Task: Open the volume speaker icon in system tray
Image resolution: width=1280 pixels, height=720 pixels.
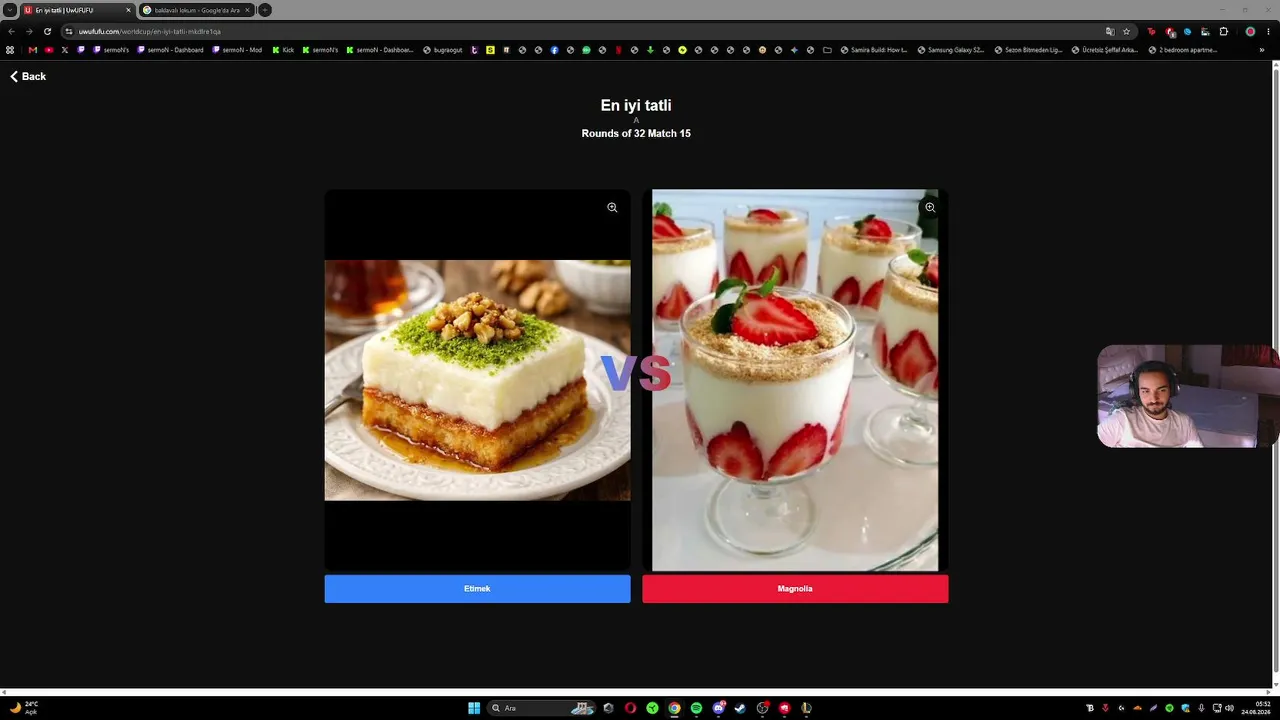Action: click(x=1229, y=708)
